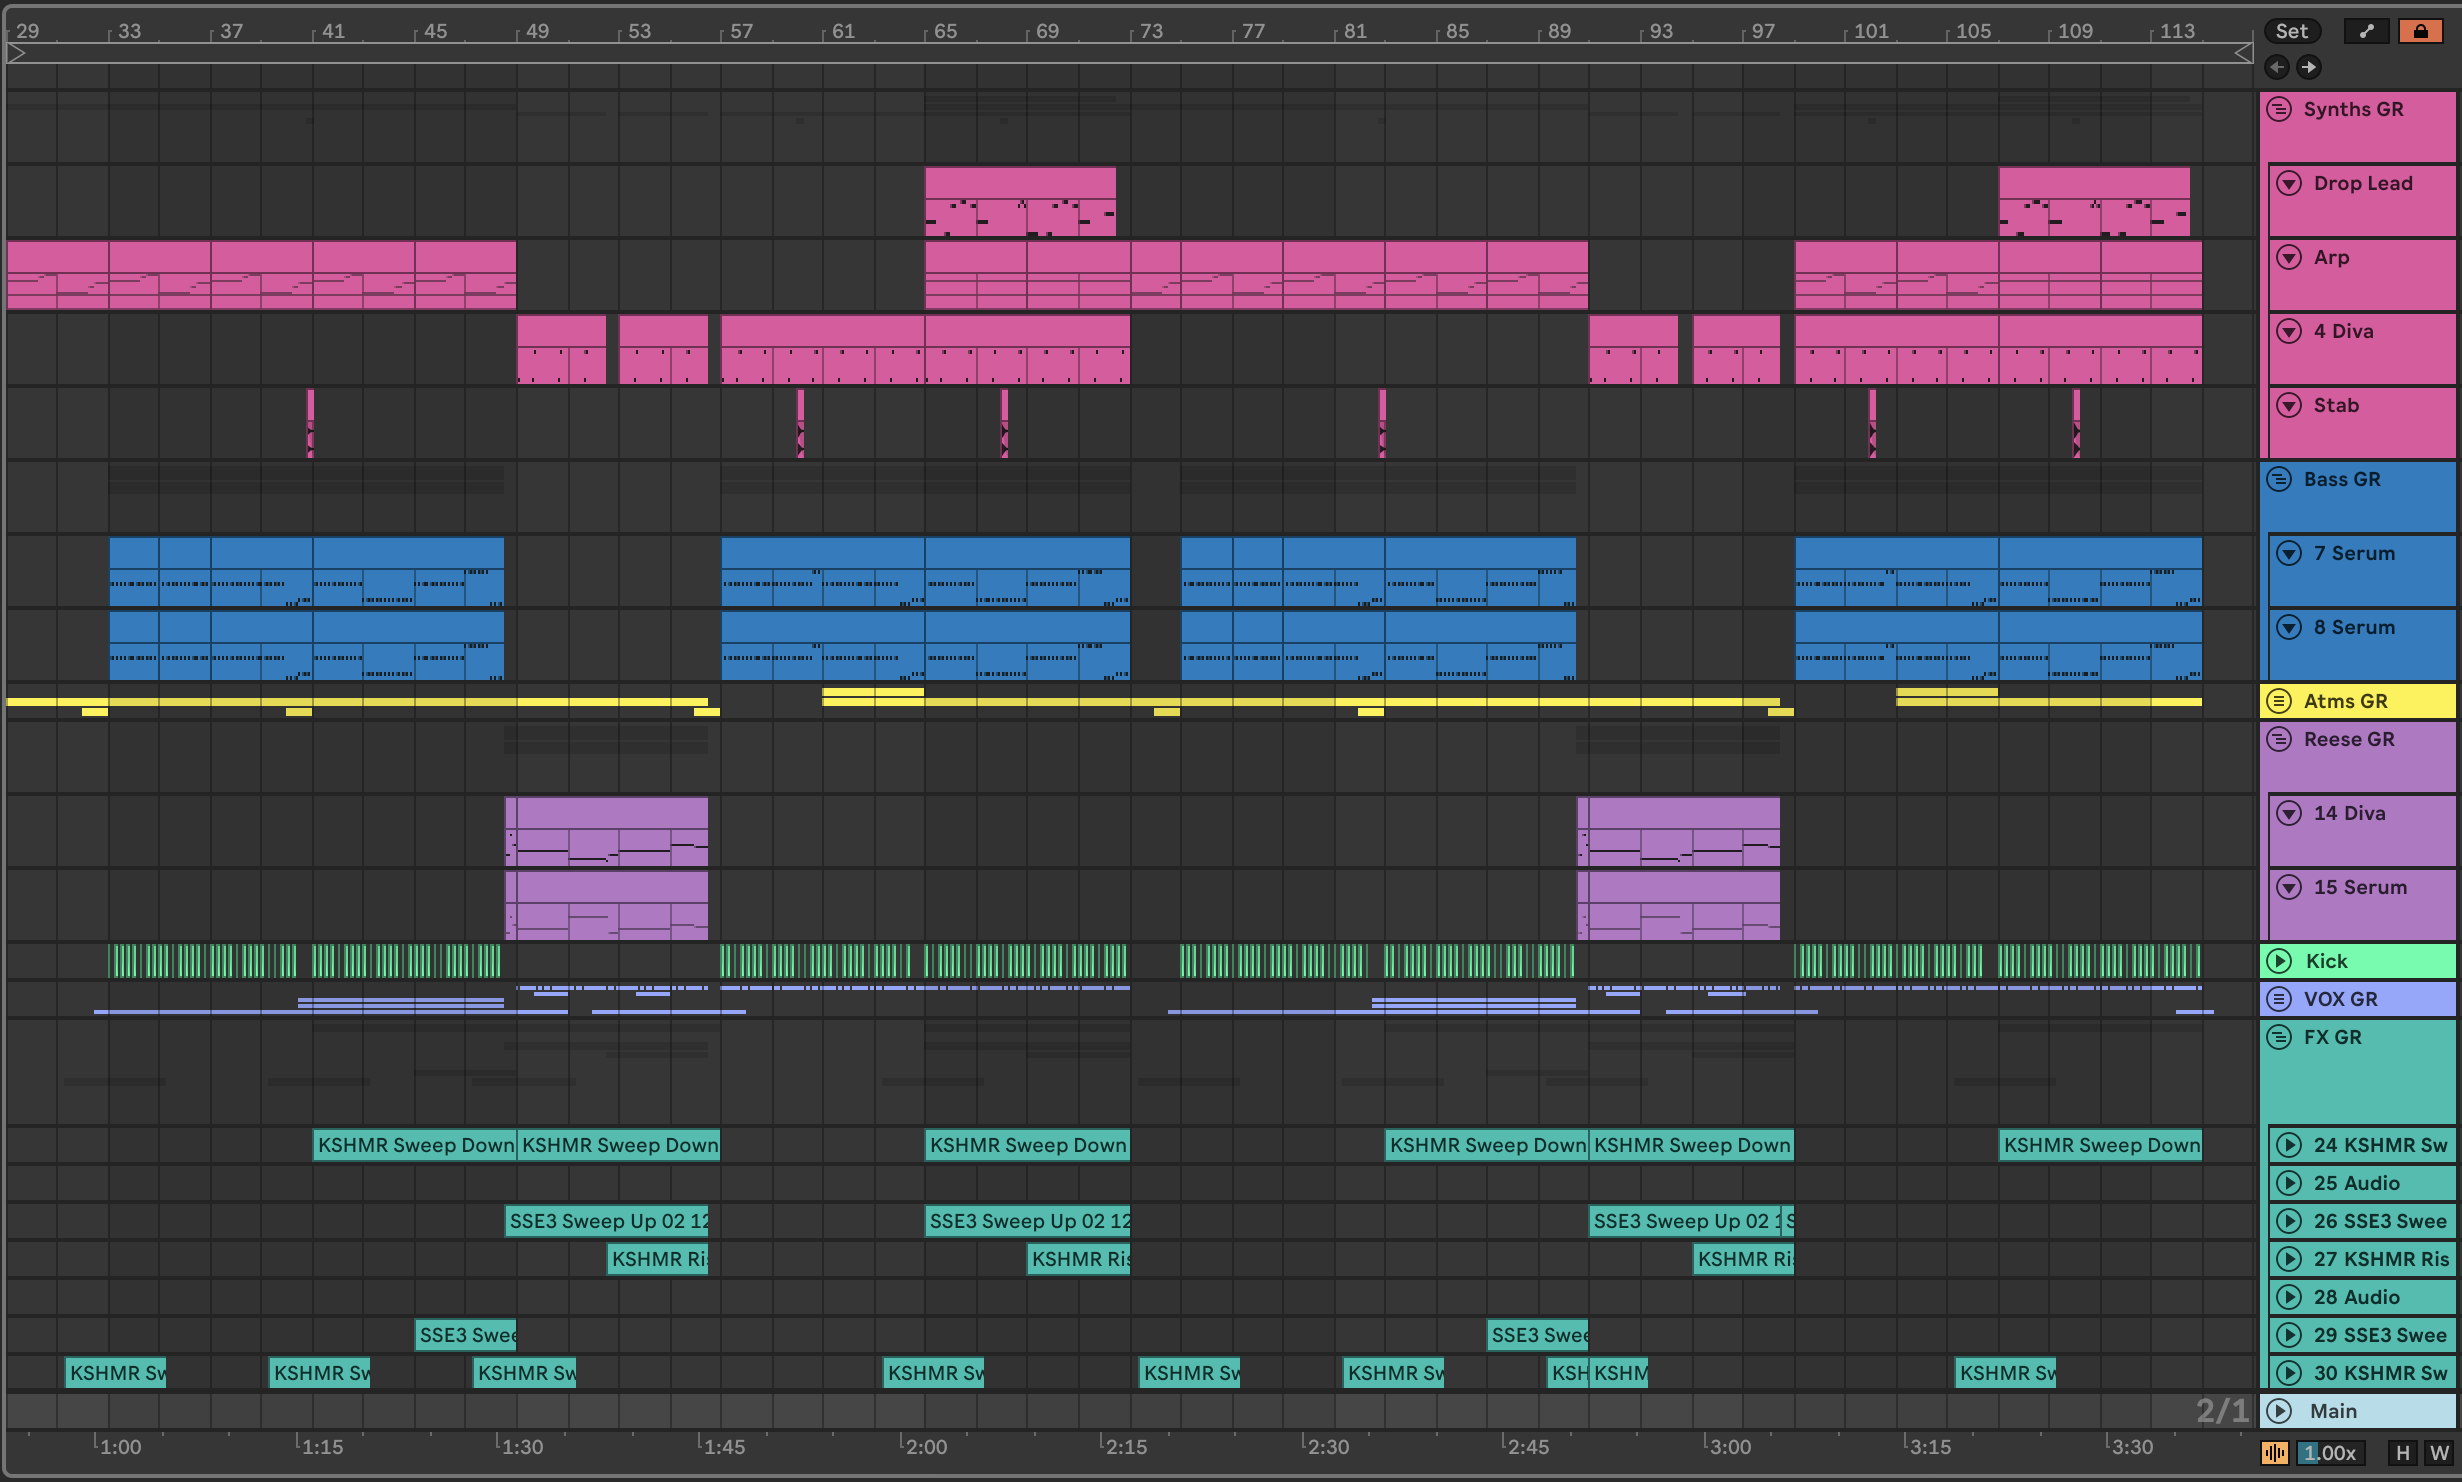Image resolution: width=2462 pixels, height=1482 pixels.
Task: Jump to the next locator arrow
Action: pyautogui.click(x=2308, y=67)
